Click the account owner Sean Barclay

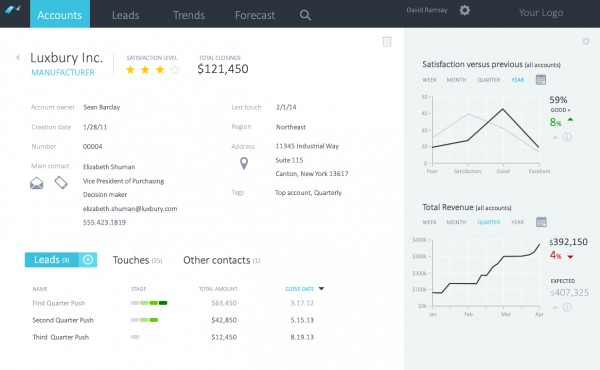point(101,107)
